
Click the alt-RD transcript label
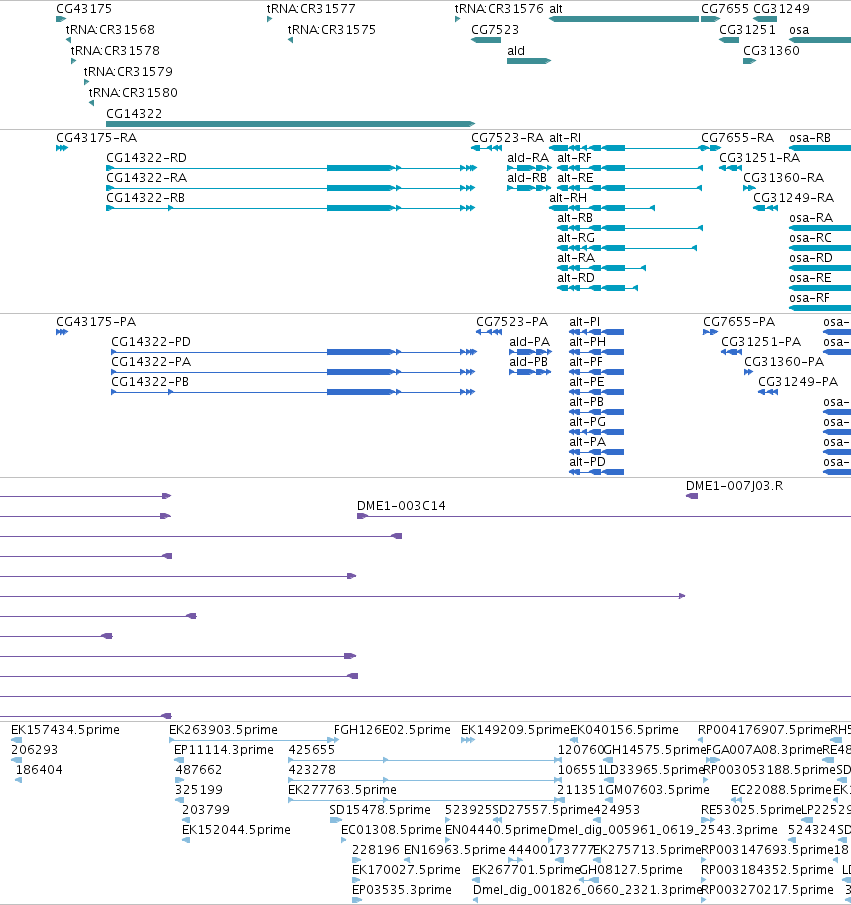[576, 278]
